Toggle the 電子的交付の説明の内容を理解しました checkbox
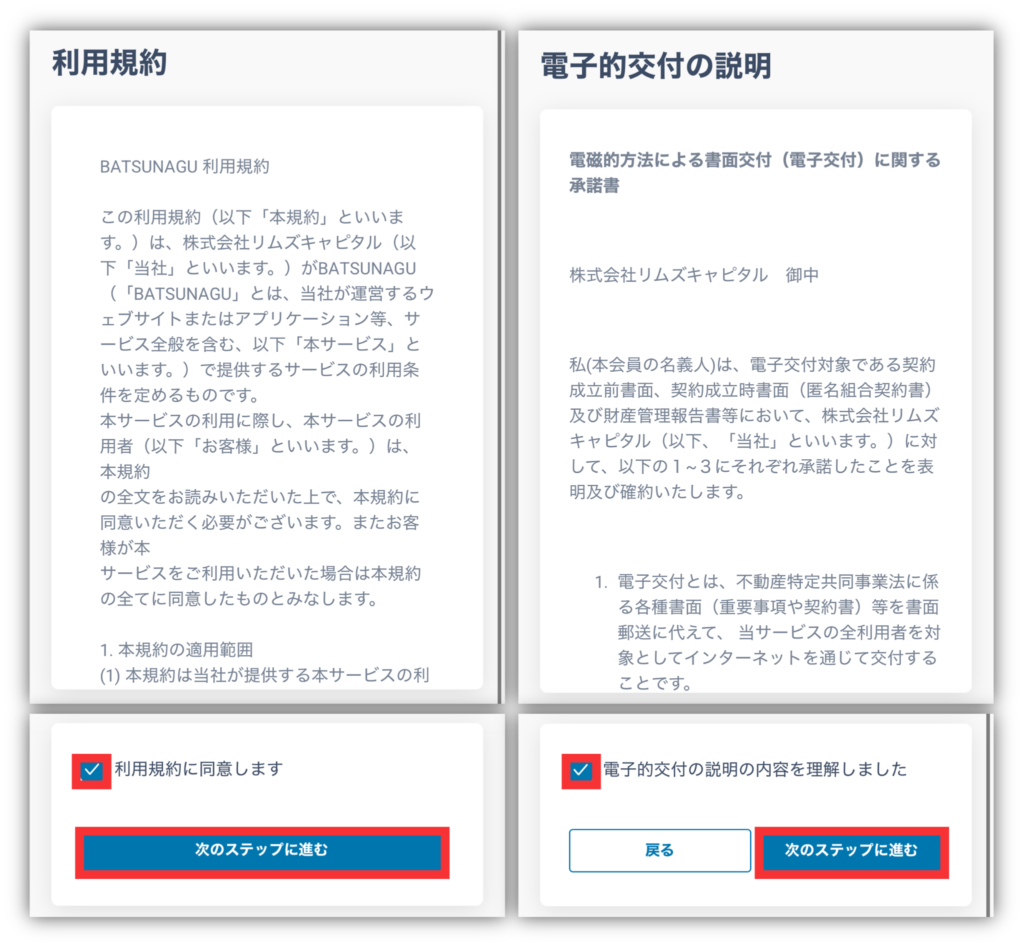The height and width of the screenshot is (946, 1024). (x=581, y=771)
